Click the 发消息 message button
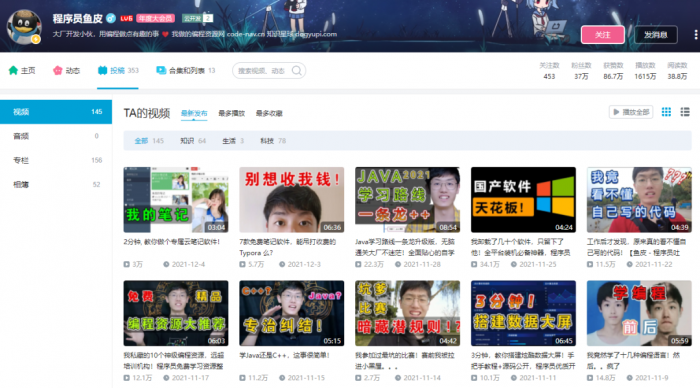Image resolution: width=700 pixels, height=388 pixels. pyautogui.click(x=655, y=35)
